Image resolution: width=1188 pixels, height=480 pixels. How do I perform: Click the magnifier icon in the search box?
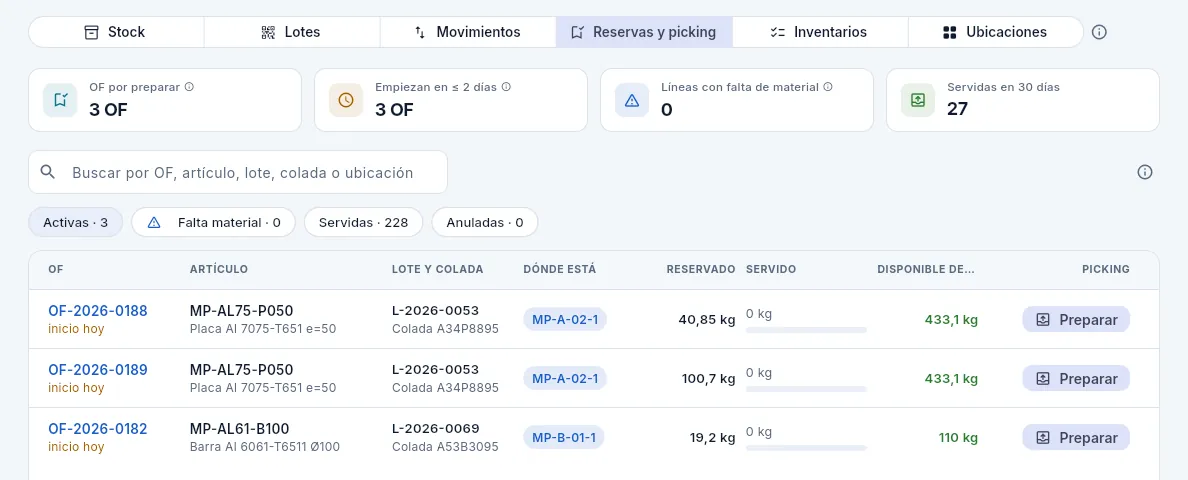click(48, 172)
